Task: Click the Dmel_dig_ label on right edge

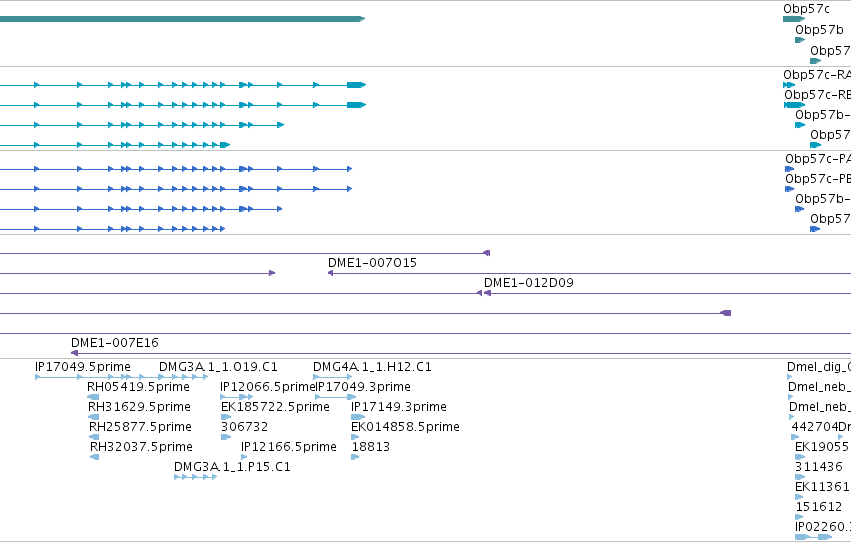Action: pyautogui.click(x=819, y=367)
